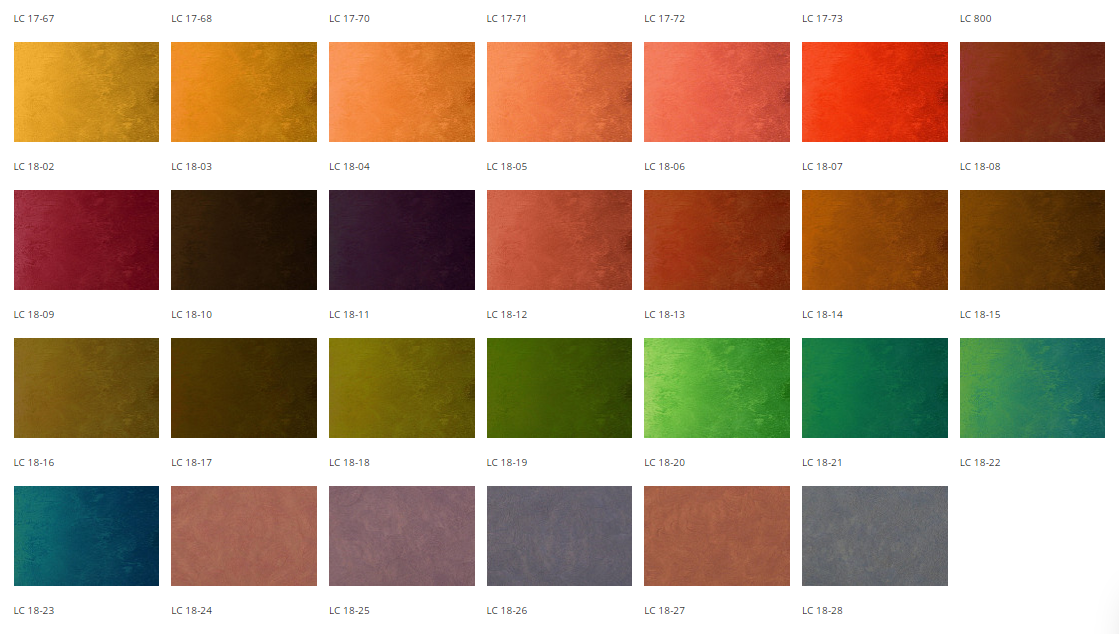Viewport: 1119px width, 634px height.
Task: Select the golden yellow LC 18-02 swatch
Action: point(86,92)
